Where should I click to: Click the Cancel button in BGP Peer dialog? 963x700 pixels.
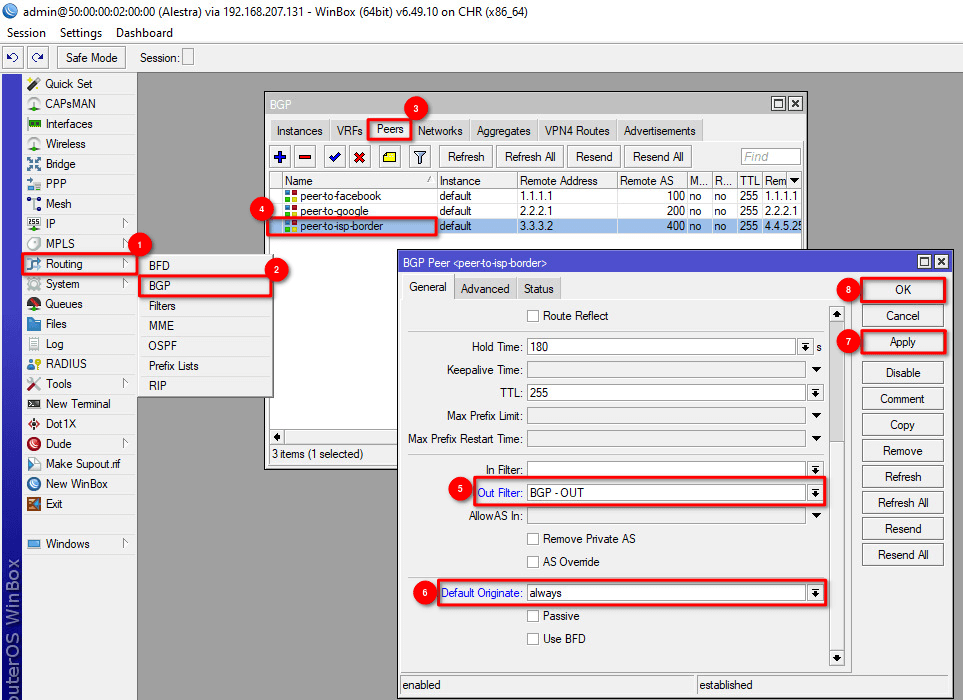pos(903,316)
